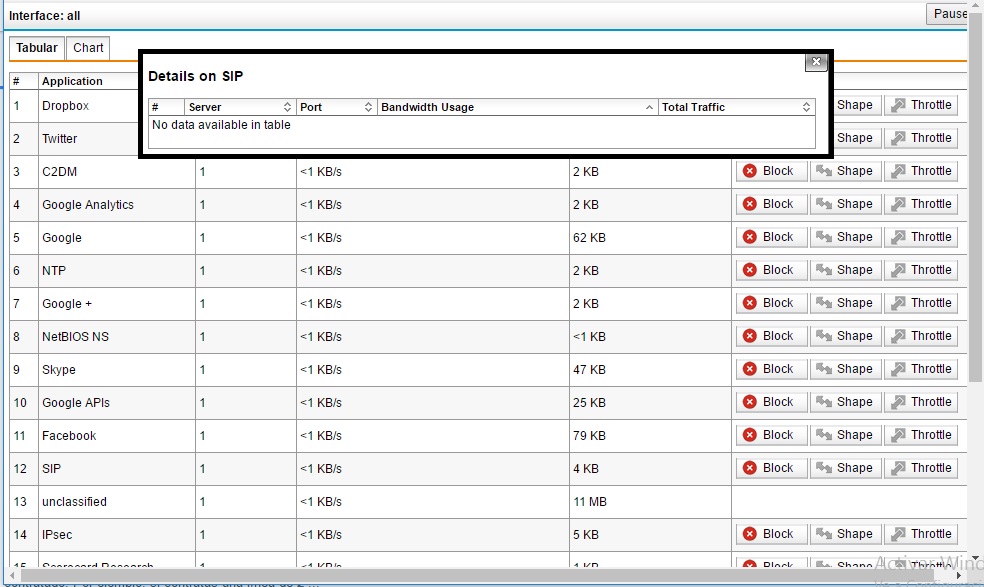
Task: Sort details by Bandwidth Usage column
Action: click(518, 107)
